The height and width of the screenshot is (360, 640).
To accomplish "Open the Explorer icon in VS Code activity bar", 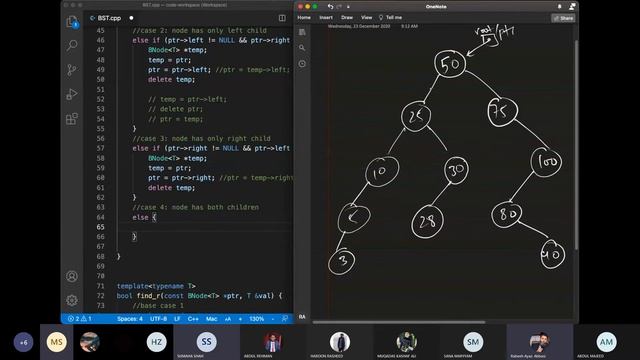I will point(72,22).
